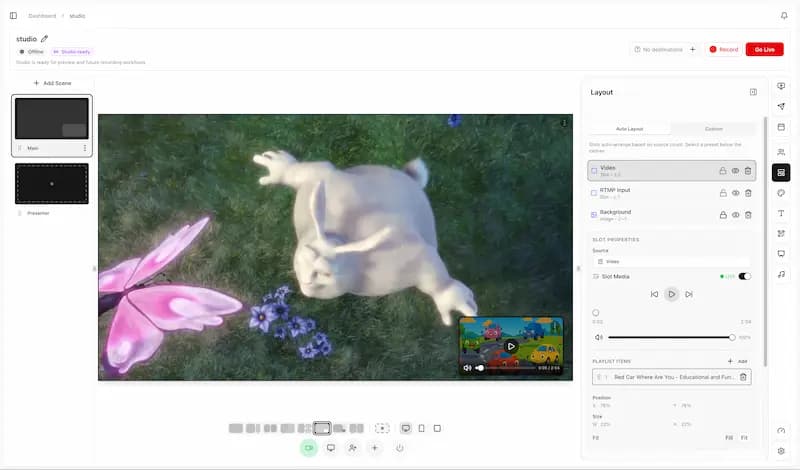Collapse the Layout panel
Screen dimensions: 800x470
(x=753, y=92)
